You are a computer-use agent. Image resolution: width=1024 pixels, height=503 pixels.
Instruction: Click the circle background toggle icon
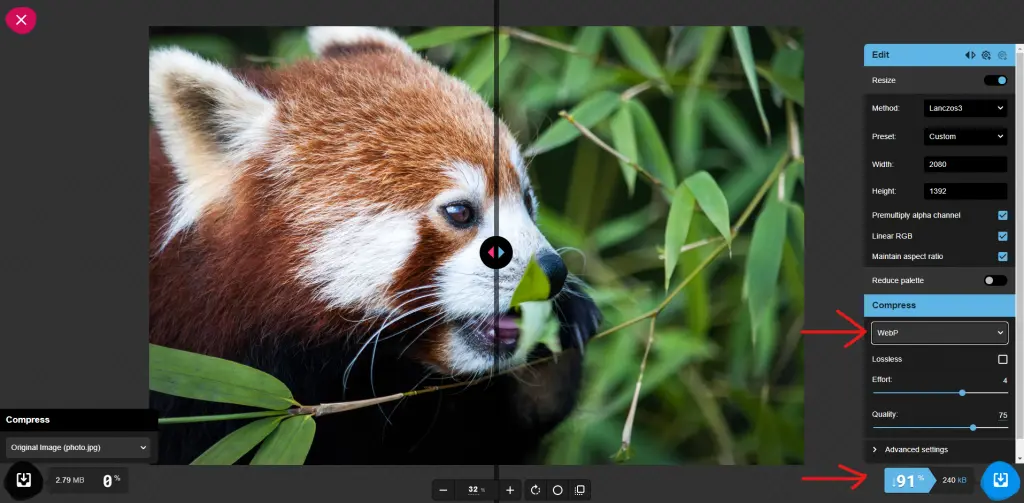[558, 490]
